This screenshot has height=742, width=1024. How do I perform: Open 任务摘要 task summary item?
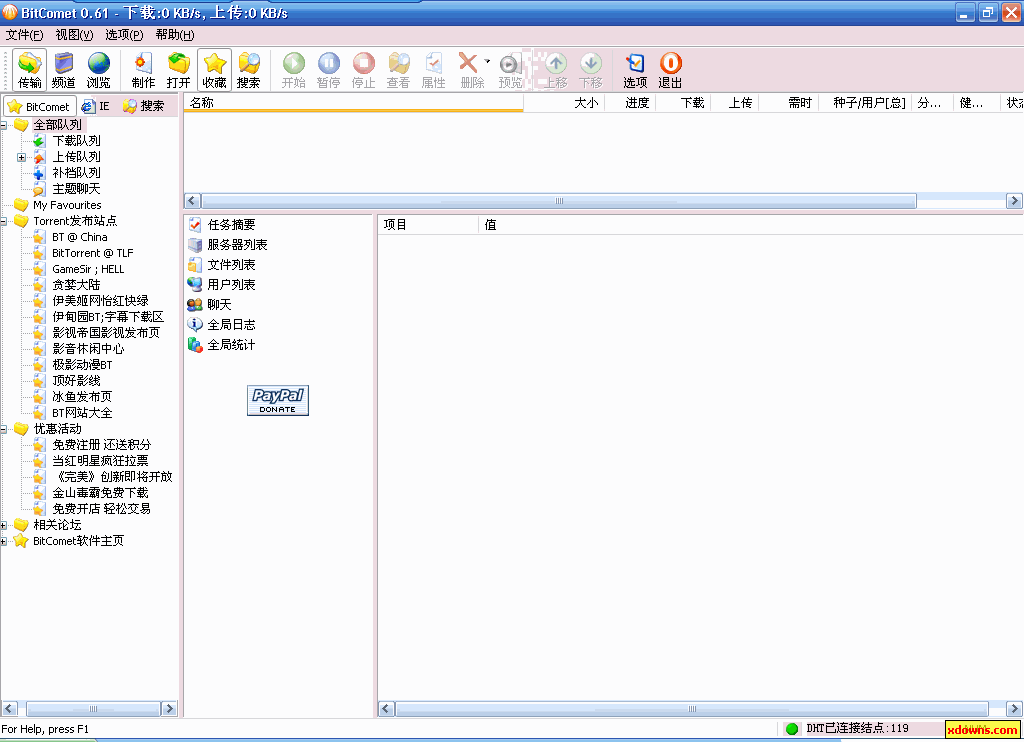pyautogui.click(x=222, y=225)
